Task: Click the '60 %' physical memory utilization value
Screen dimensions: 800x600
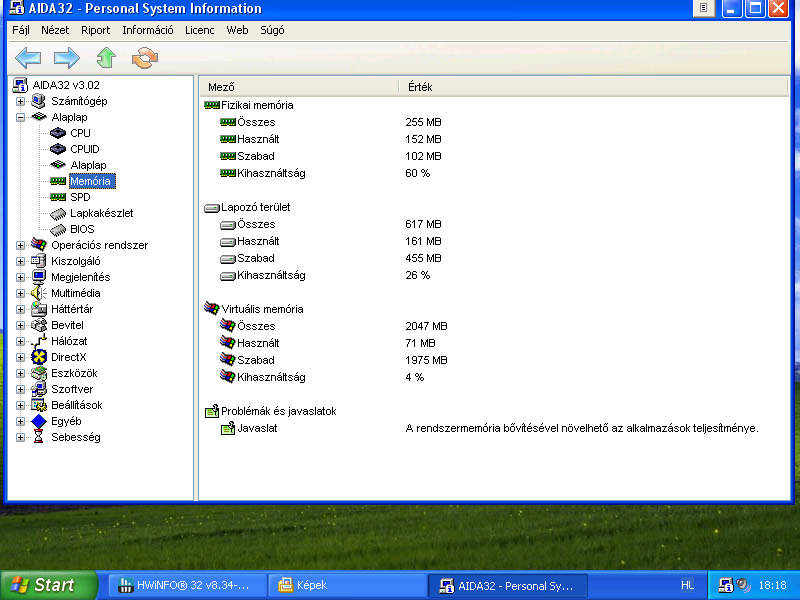Action: 417,173
